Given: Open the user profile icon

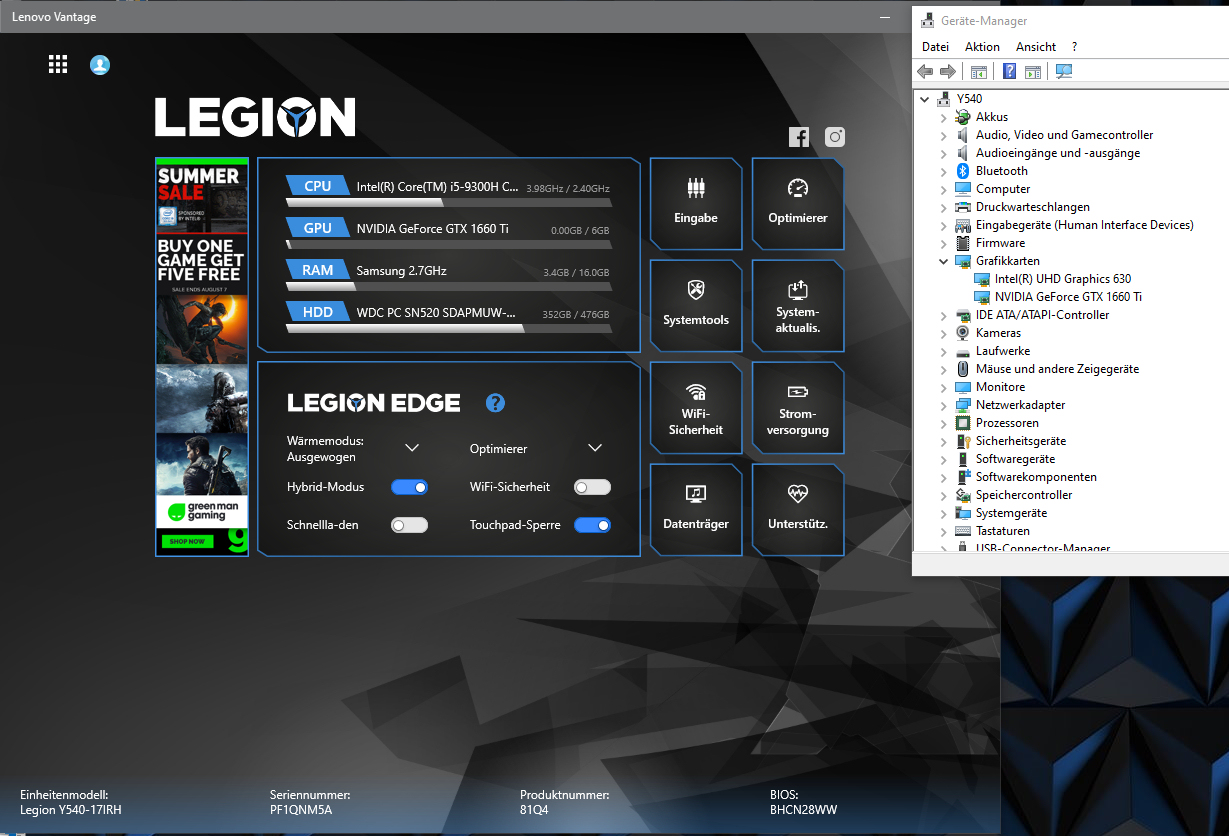Looking at the screenshot, I should click(100, 65).
